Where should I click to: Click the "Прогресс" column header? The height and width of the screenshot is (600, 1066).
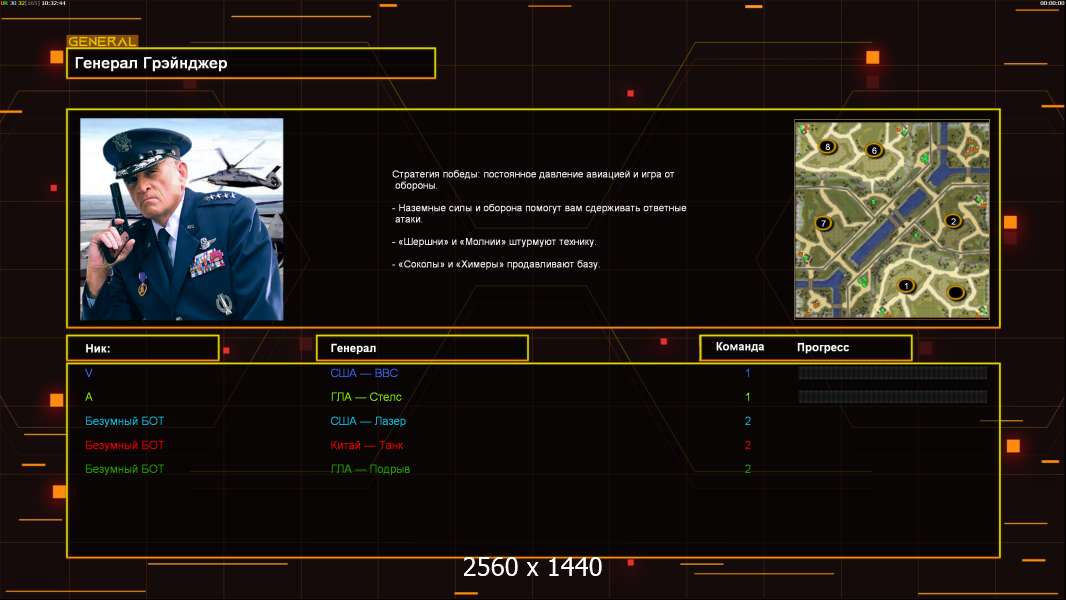click(823, 348)
